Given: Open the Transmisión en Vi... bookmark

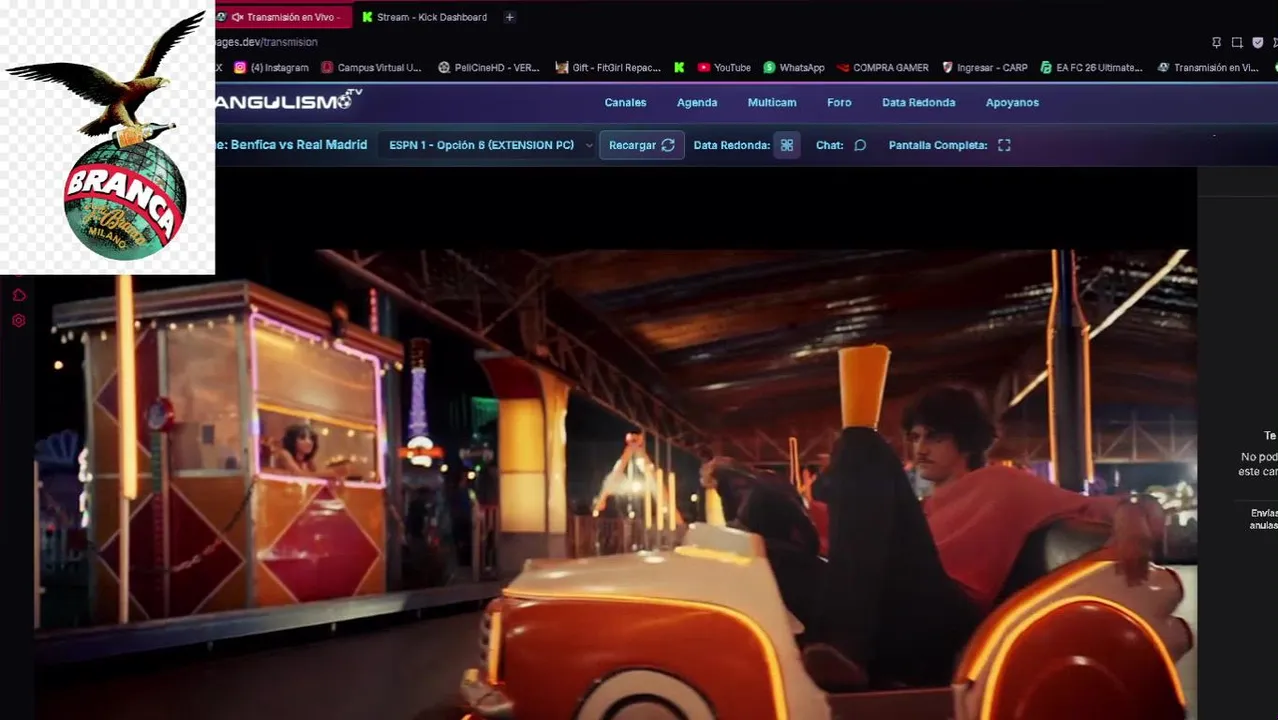Looking at the screenshot, I should click(1208, 68).
